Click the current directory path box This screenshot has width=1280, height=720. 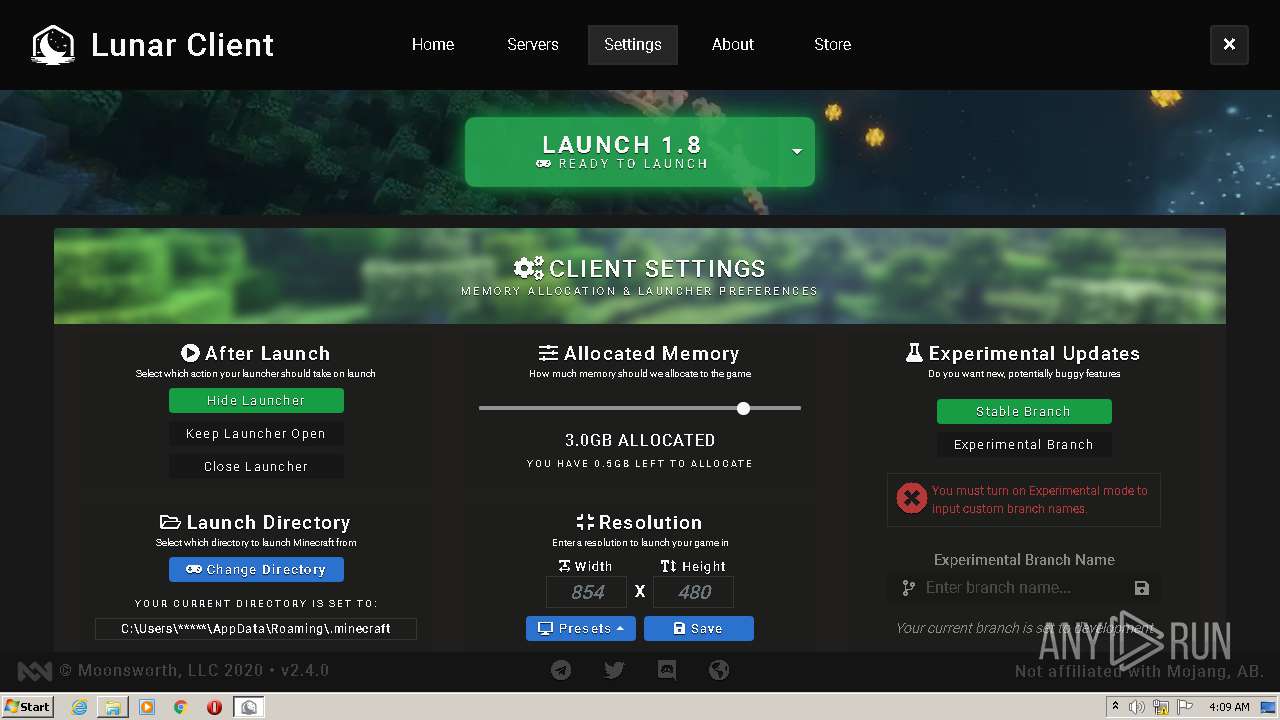(256, 629)
